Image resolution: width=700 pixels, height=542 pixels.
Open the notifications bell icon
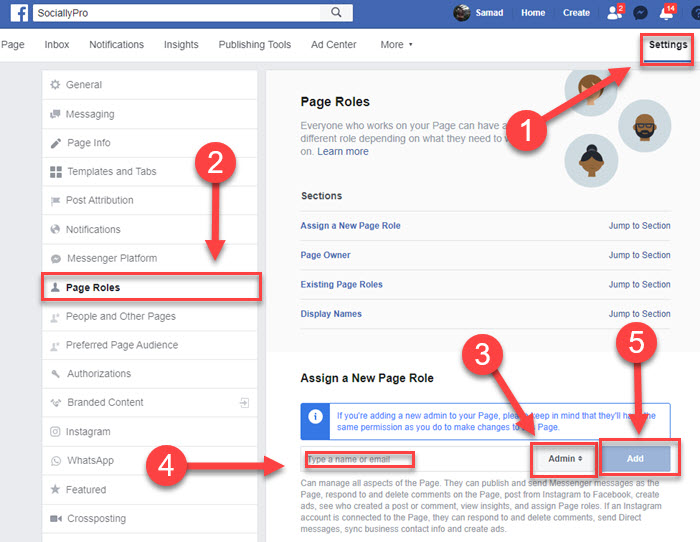click(x=667, y=13)
